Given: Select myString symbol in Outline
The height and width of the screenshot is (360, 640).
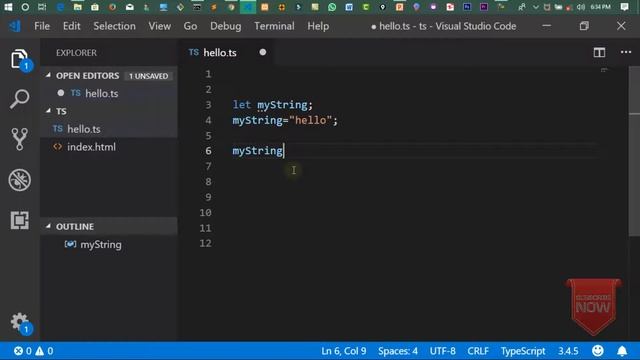Looking at the screenshot, I should point(109,244).
